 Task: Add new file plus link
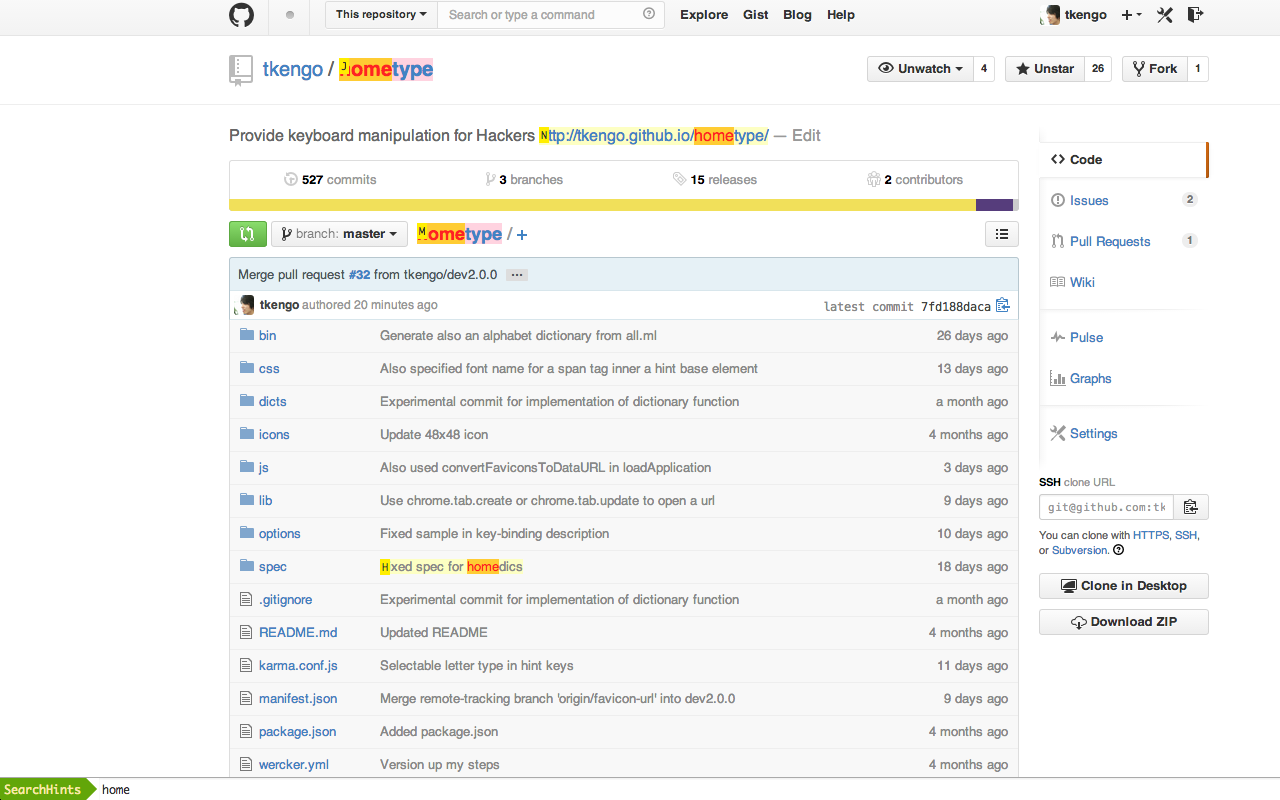[522, 235]
